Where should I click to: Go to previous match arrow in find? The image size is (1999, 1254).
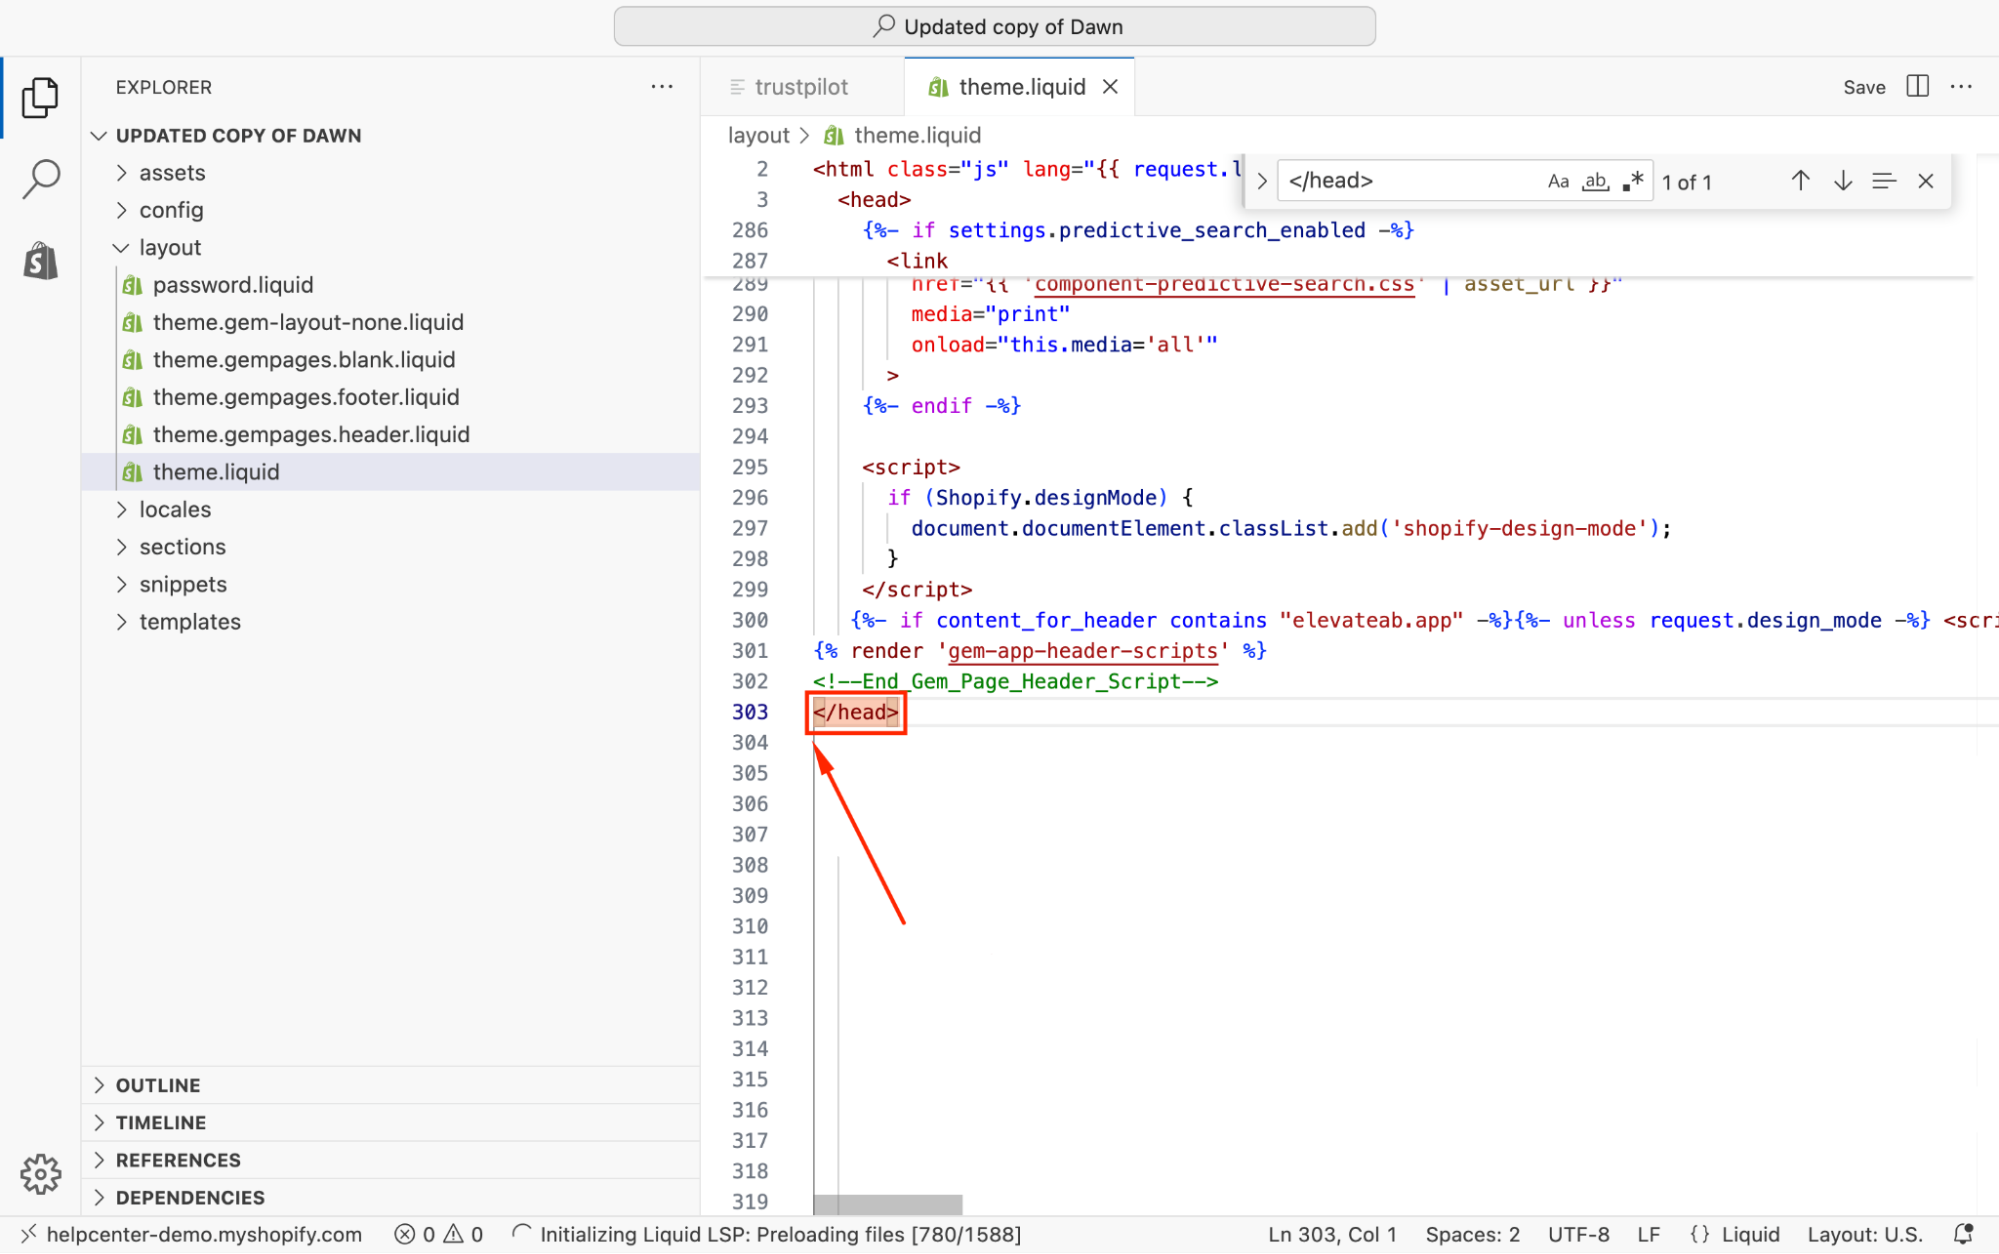click(x=1800, y=181)
